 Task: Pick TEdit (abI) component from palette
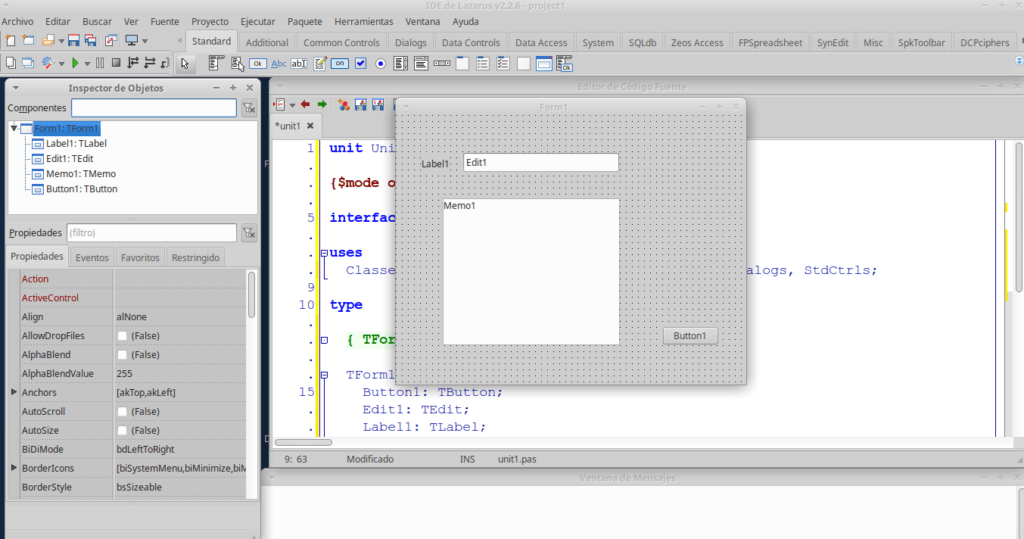click(x=299, y=64)
